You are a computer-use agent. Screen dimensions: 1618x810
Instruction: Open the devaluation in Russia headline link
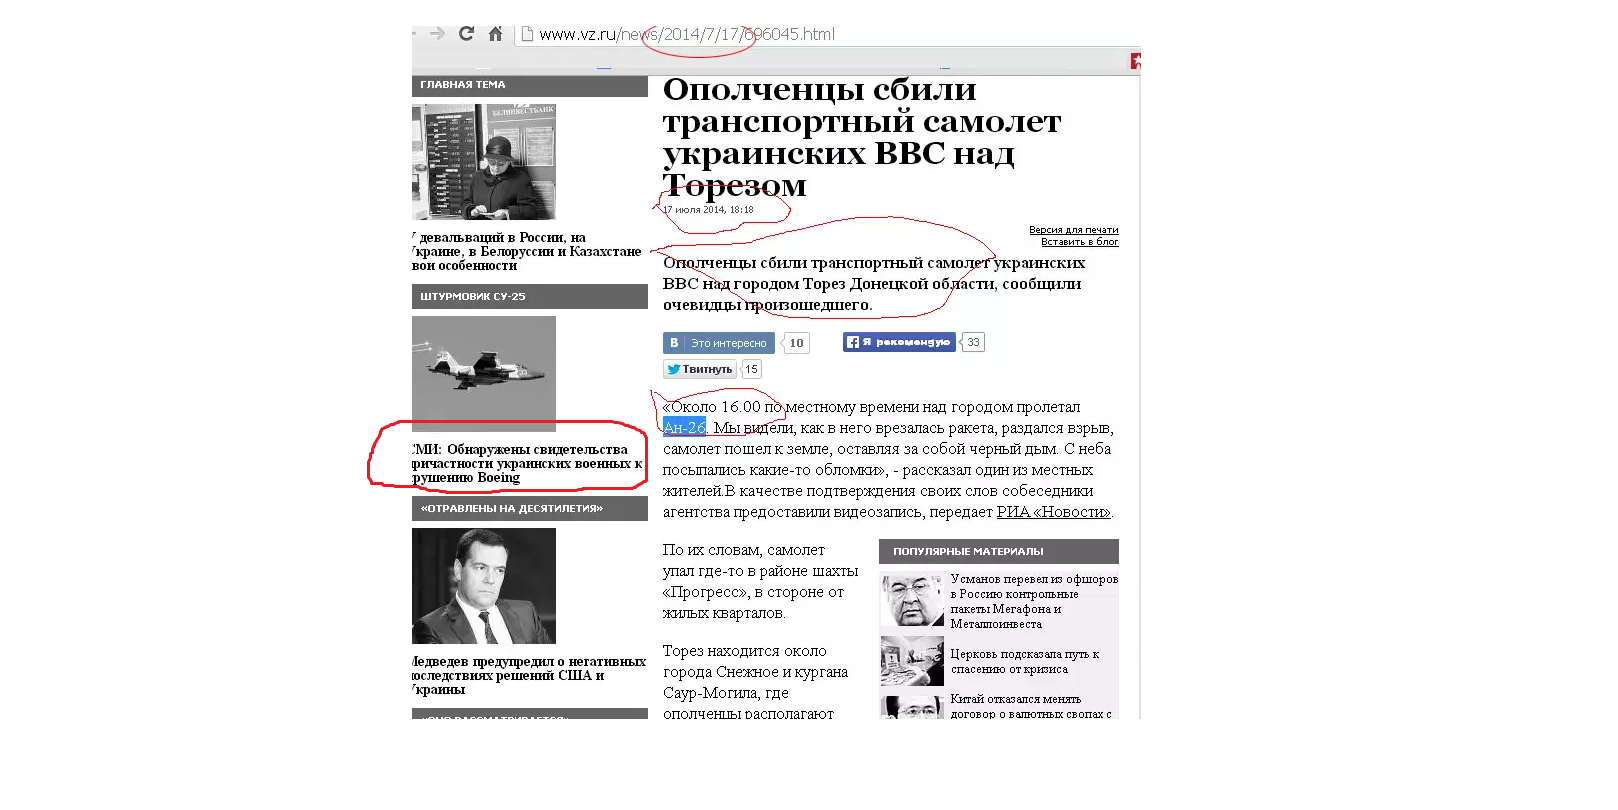tap(527, 251)
